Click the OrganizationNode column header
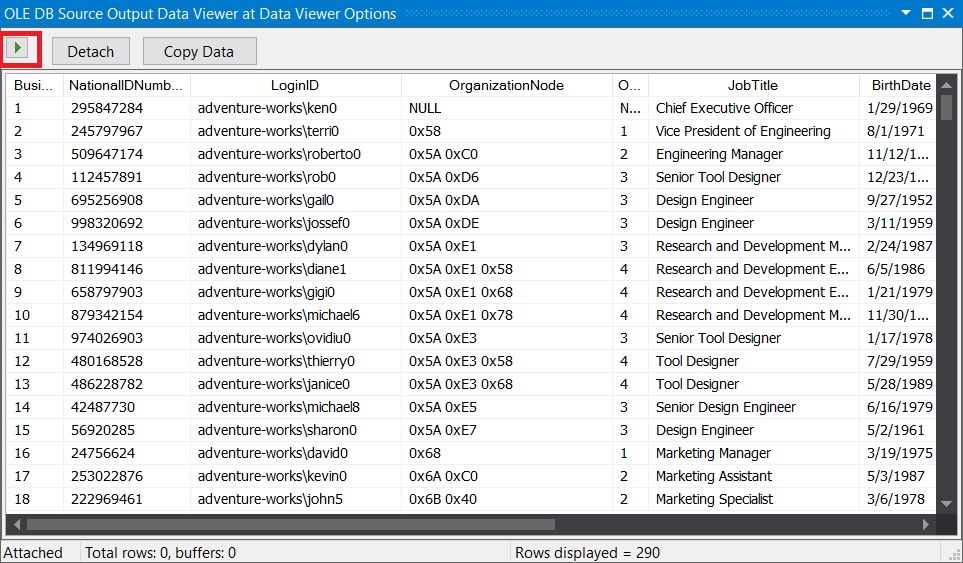Viewport: 963px width, 563px height. 507,85
